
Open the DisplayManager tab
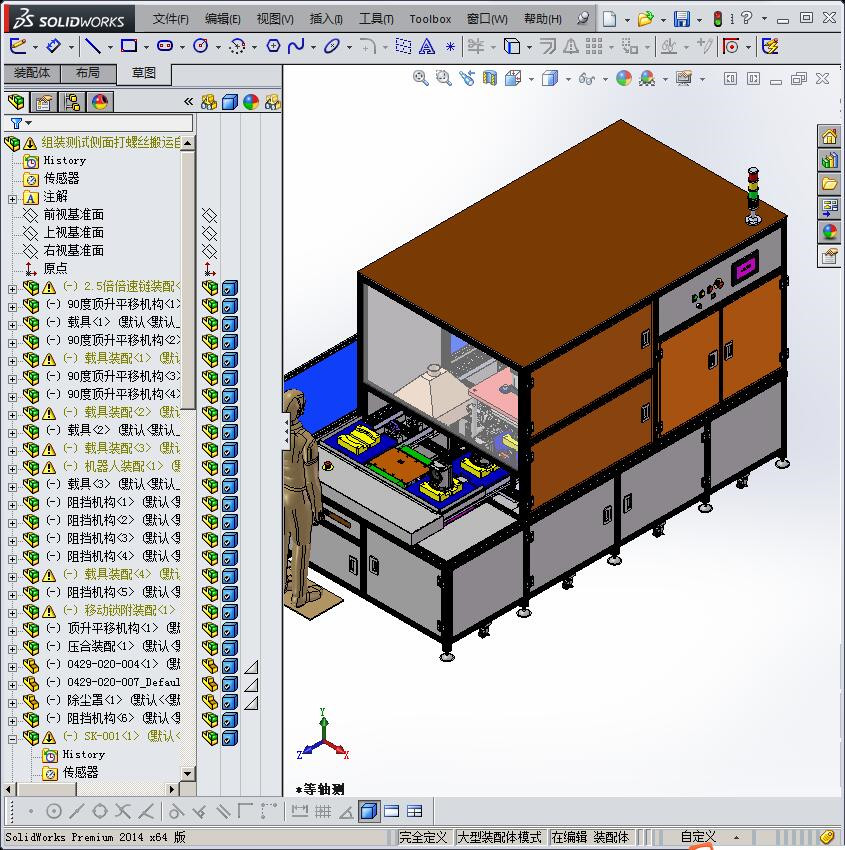(100, 102)
